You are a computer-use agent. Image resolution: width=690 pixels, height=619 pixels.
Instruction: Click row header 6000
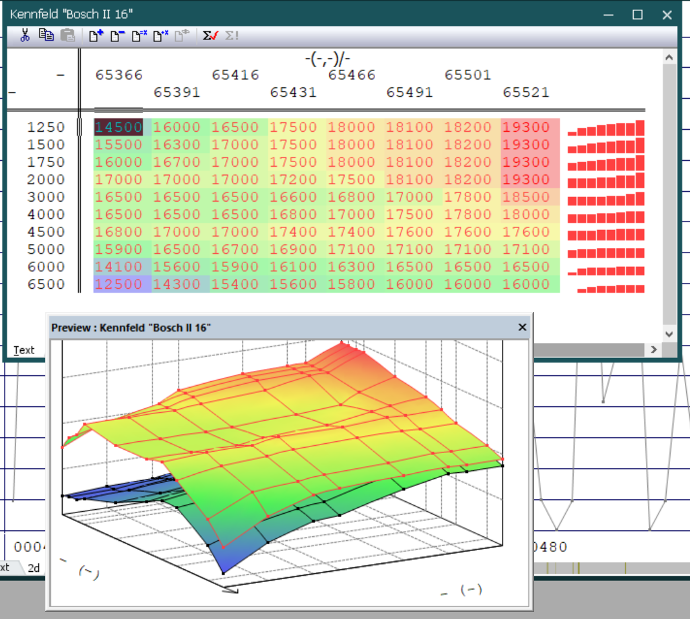[x=46, y=267]
